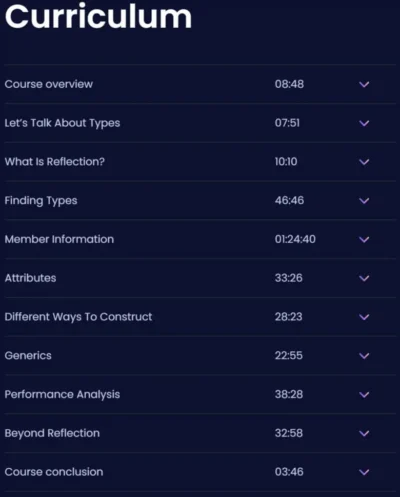Expand the Beyond Reflection chevron
Viewport: 400px width, 497px height.
tap(364, 433)
